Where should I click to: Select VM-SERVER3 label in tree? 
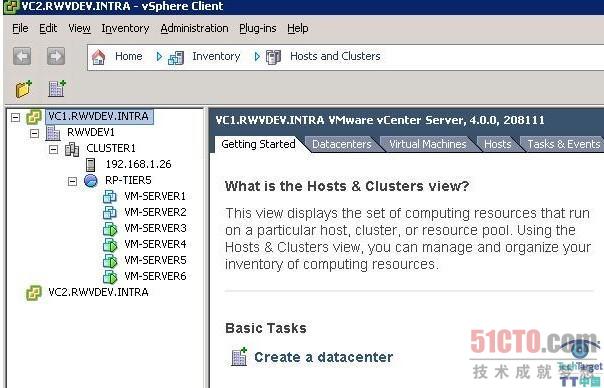tap(155, 228)
